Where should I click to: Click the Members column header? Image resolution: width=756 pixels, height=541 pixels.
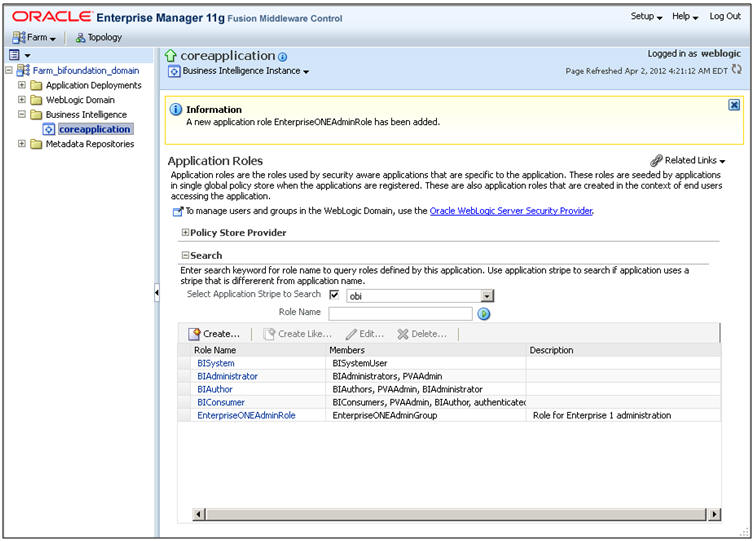point(347,350)
